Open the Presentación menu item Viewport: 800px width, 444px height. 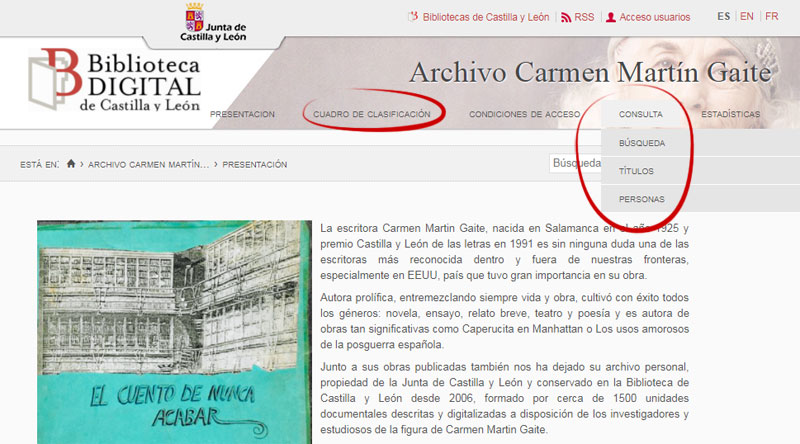tap(242, 114)
